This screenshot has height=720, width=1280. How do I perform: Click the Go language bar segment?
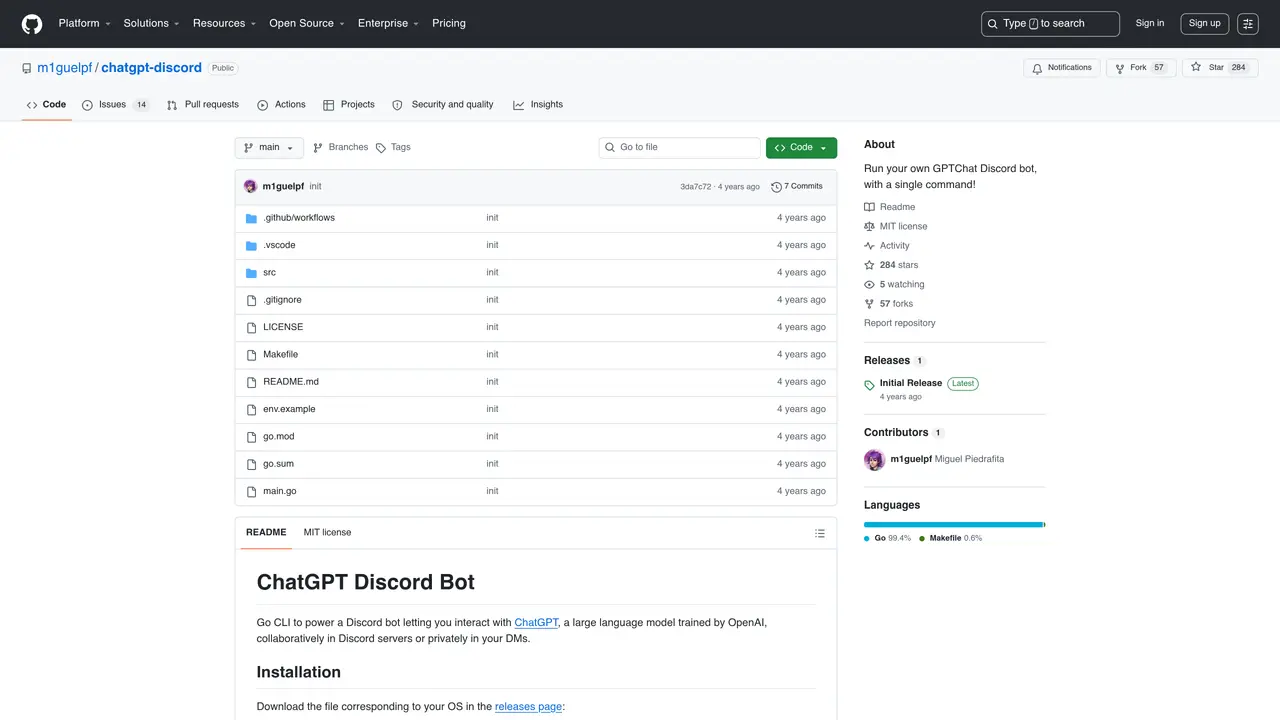(x=953, y=524)
